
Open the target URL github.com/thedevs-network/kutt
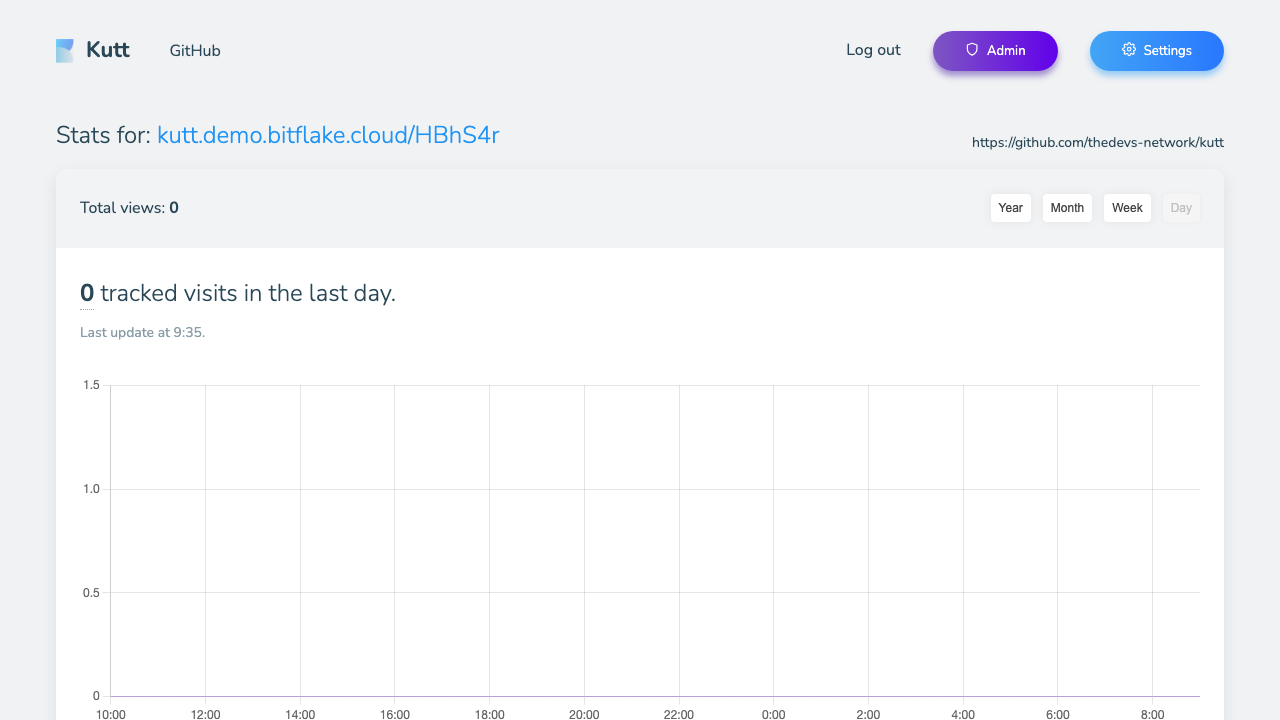coord(1098,143)
